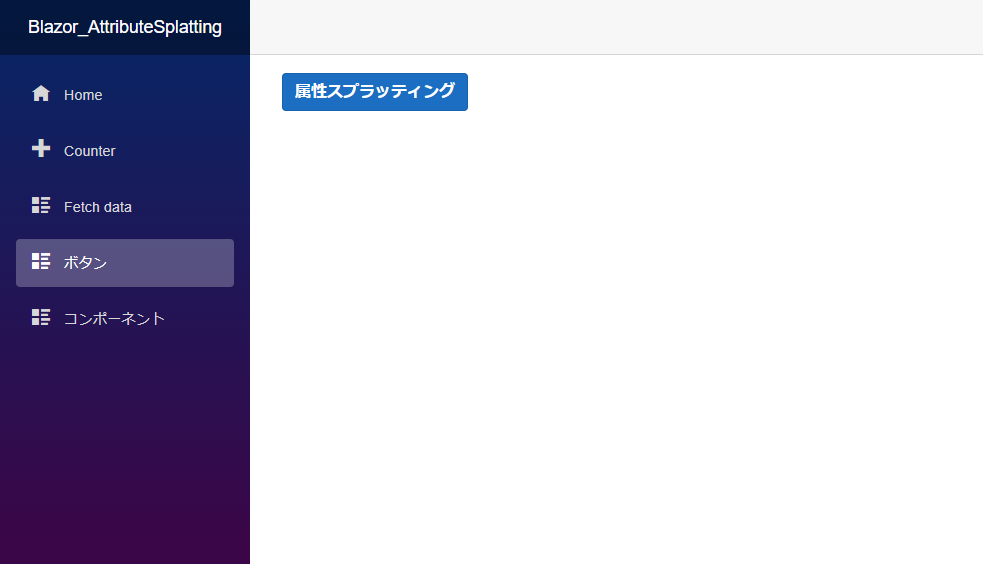The height and width of the screenshot is (564, 983).
Task: Select the ボタン nav item
Action: click(x=125, y=263)
